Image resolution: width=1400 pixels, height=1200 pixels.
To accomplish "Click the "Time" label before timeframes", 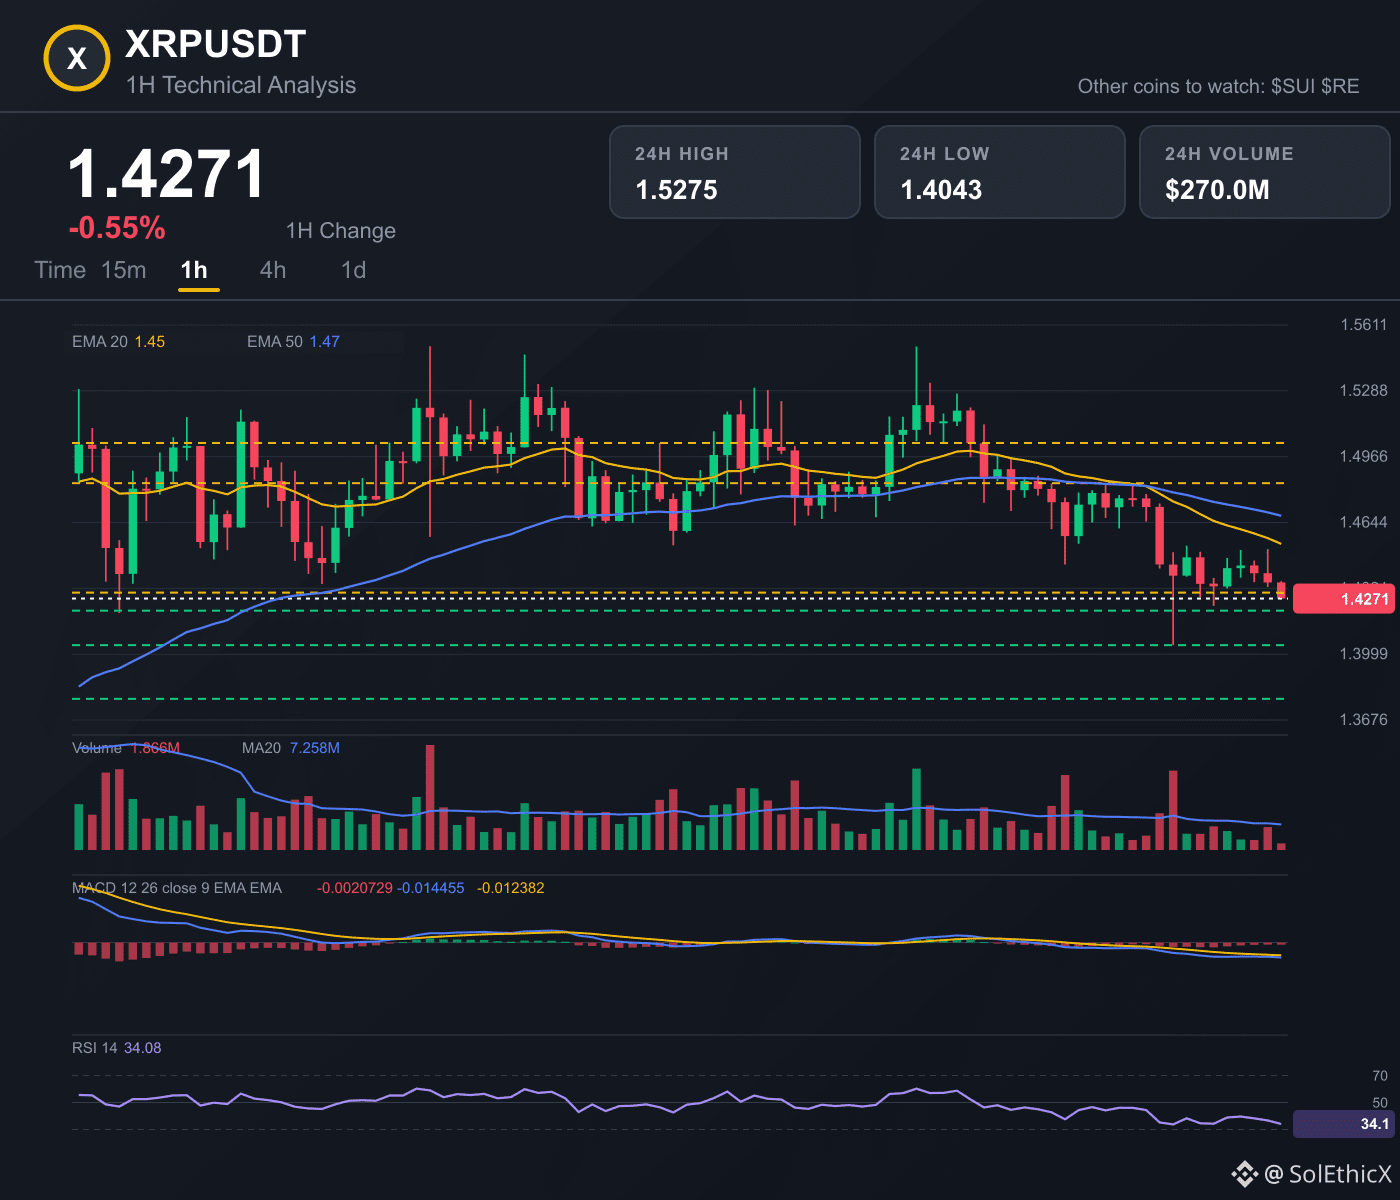I will (60, 270).
